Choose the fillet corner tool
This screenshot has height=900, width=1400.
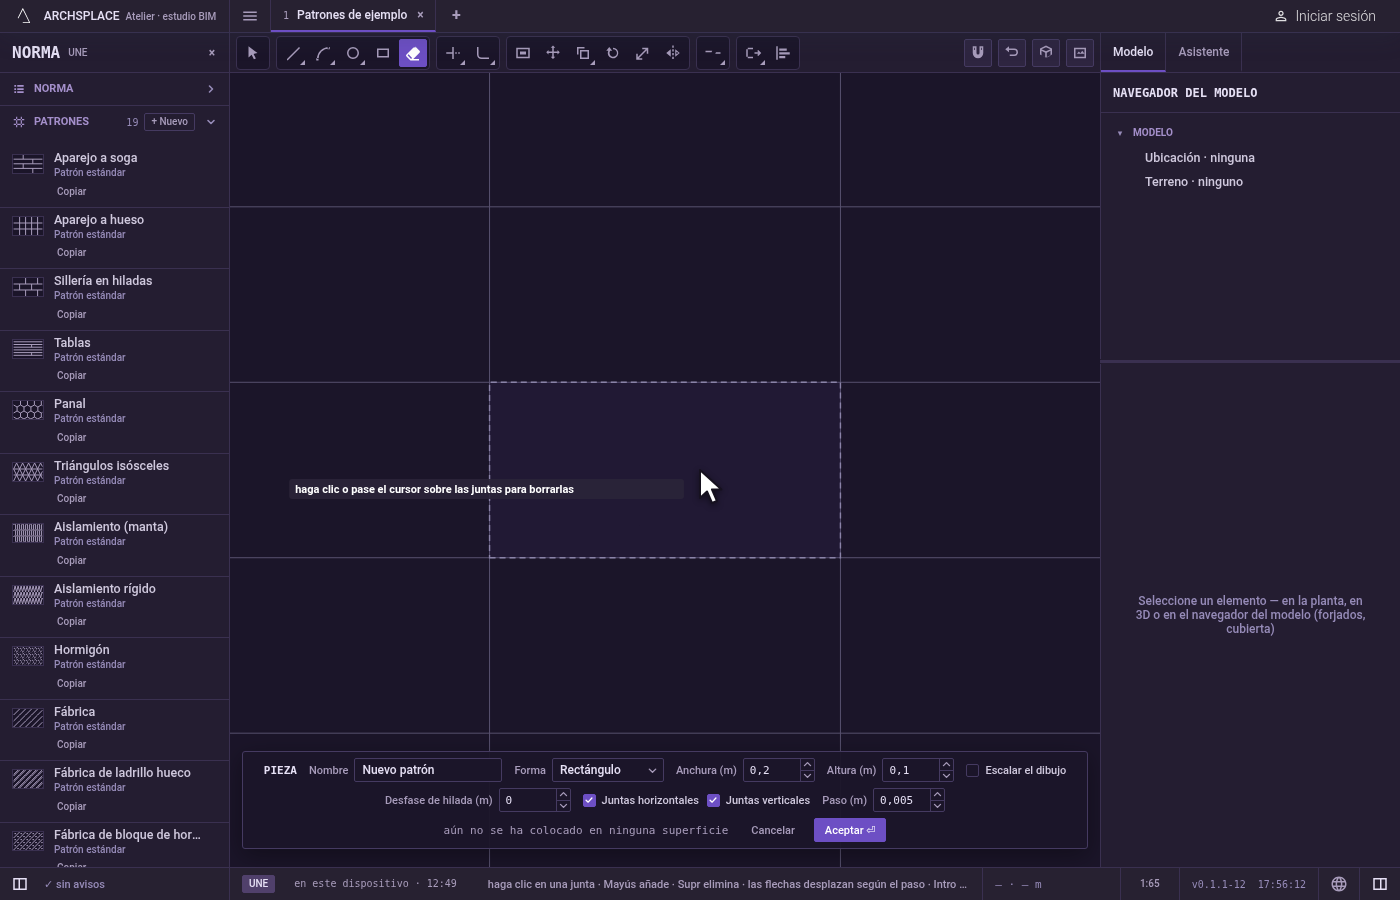click(484, 53)
